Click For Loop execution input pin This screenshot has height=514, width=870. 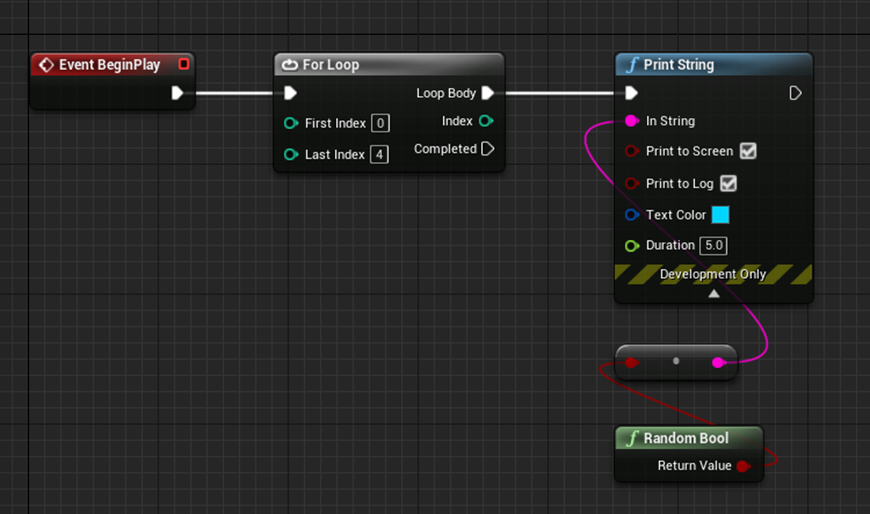click(290, 93)
